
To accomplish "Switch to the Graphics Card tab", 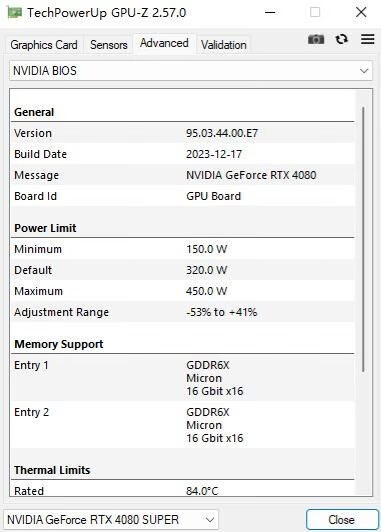I will click(44, 45).
